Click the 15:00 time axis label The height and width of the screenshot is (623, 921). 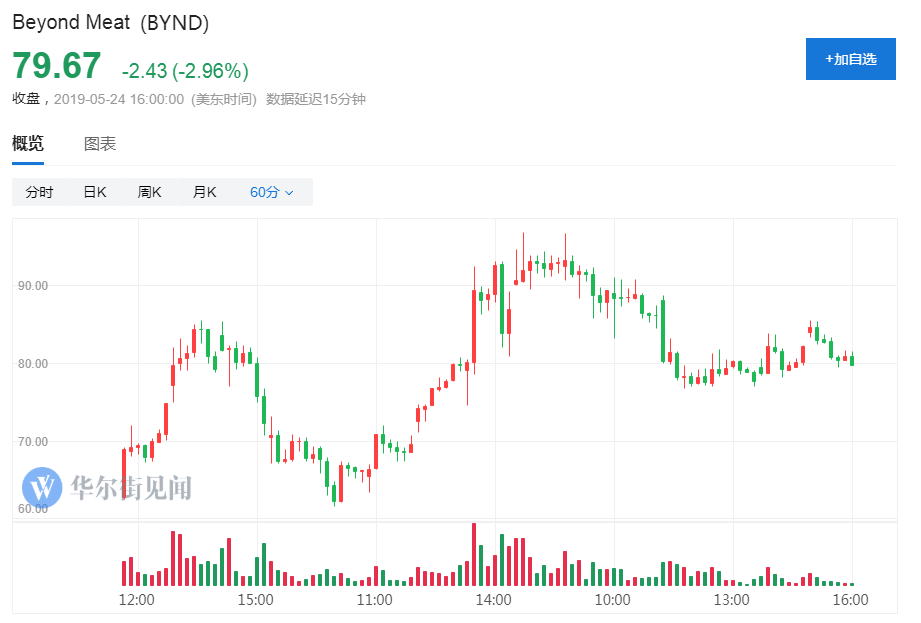[x=256, y=600]
